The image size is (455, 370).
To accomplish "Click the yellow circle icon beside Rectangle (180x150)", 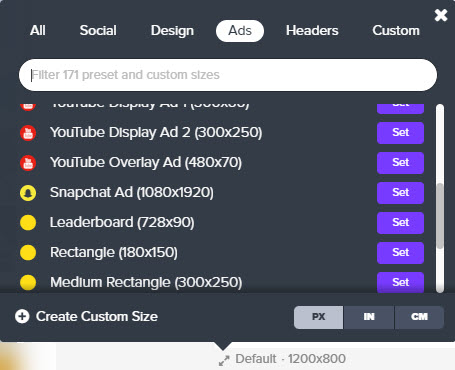I will [x=28, y=253].
